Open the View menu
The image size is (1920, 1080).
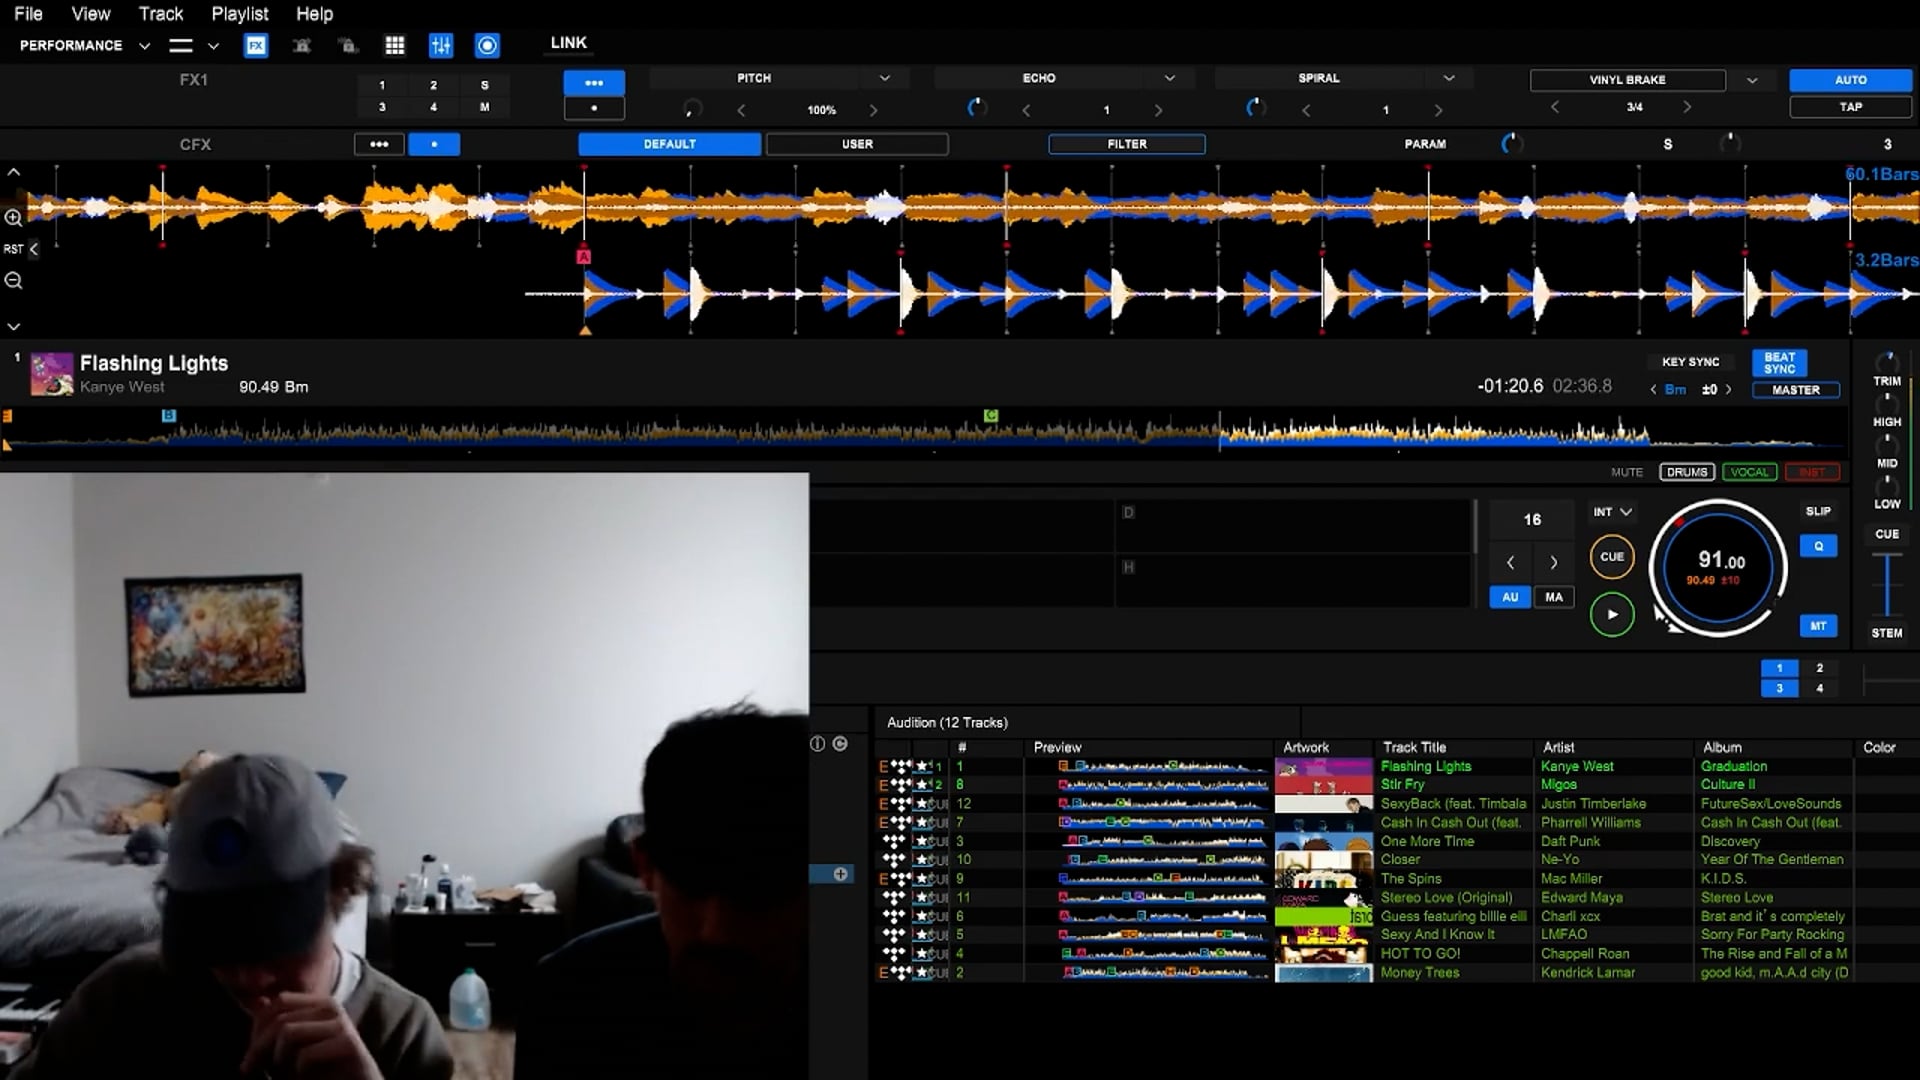click(x=91, y=14)
